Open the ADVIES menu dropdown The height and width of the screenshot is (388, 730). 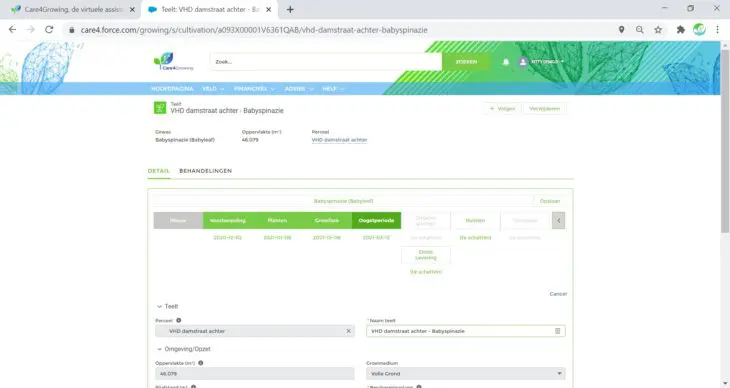[299, 88]
